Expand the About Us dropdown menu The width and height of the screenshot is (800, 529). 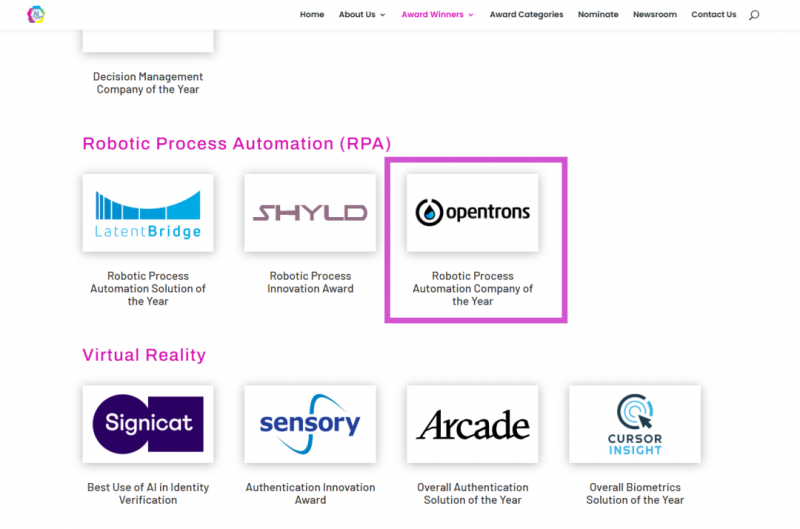pyautogui.click(x=361, y=15)
